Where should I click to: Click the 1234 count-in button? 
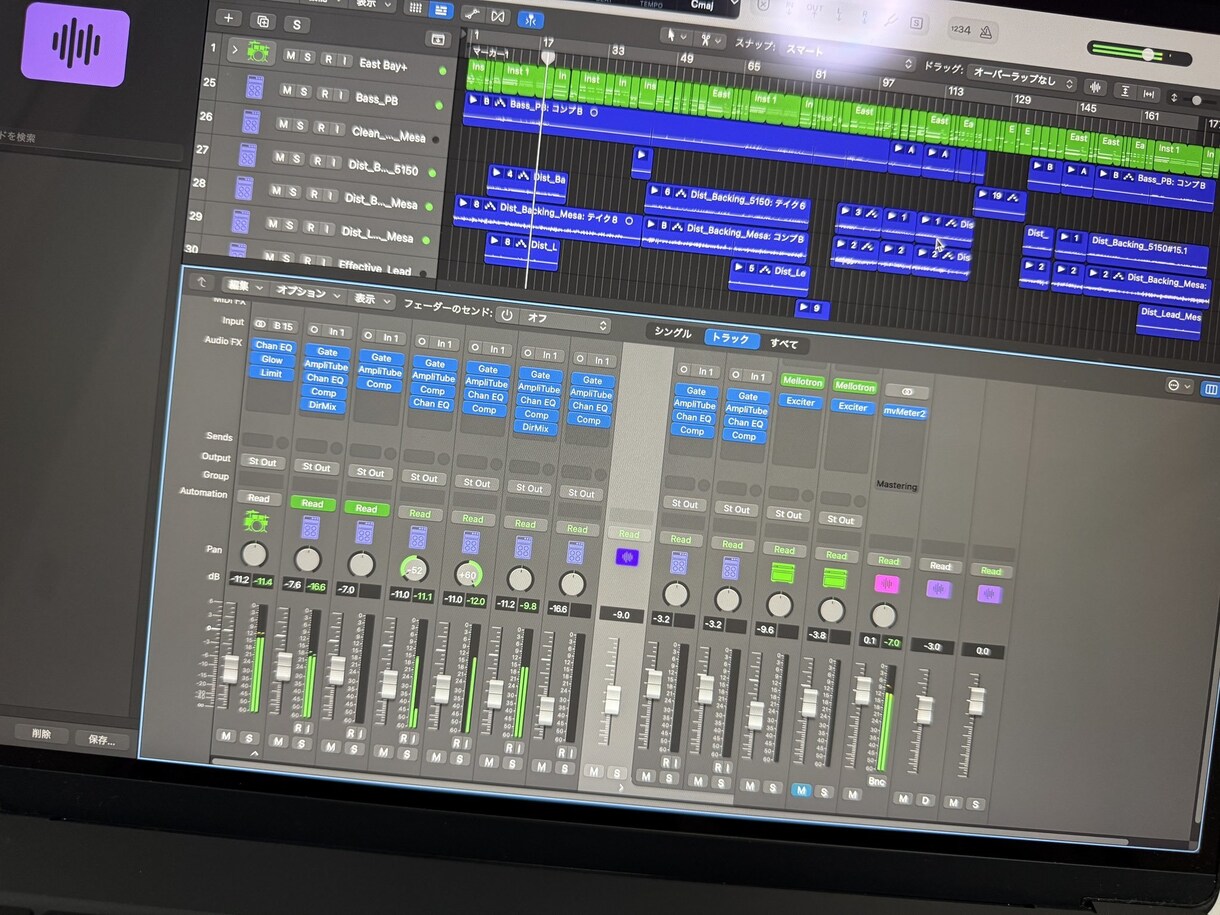960,30
